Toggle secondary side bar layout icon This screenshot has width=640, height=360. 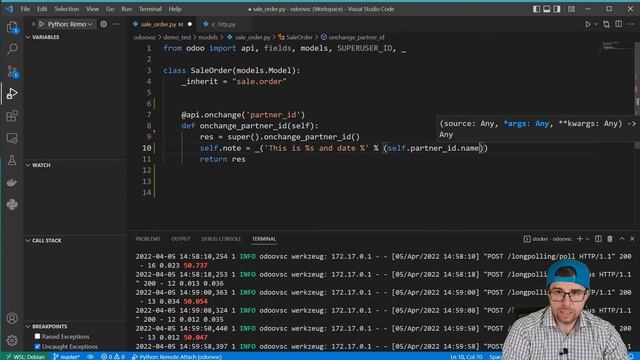pos(557,9)
